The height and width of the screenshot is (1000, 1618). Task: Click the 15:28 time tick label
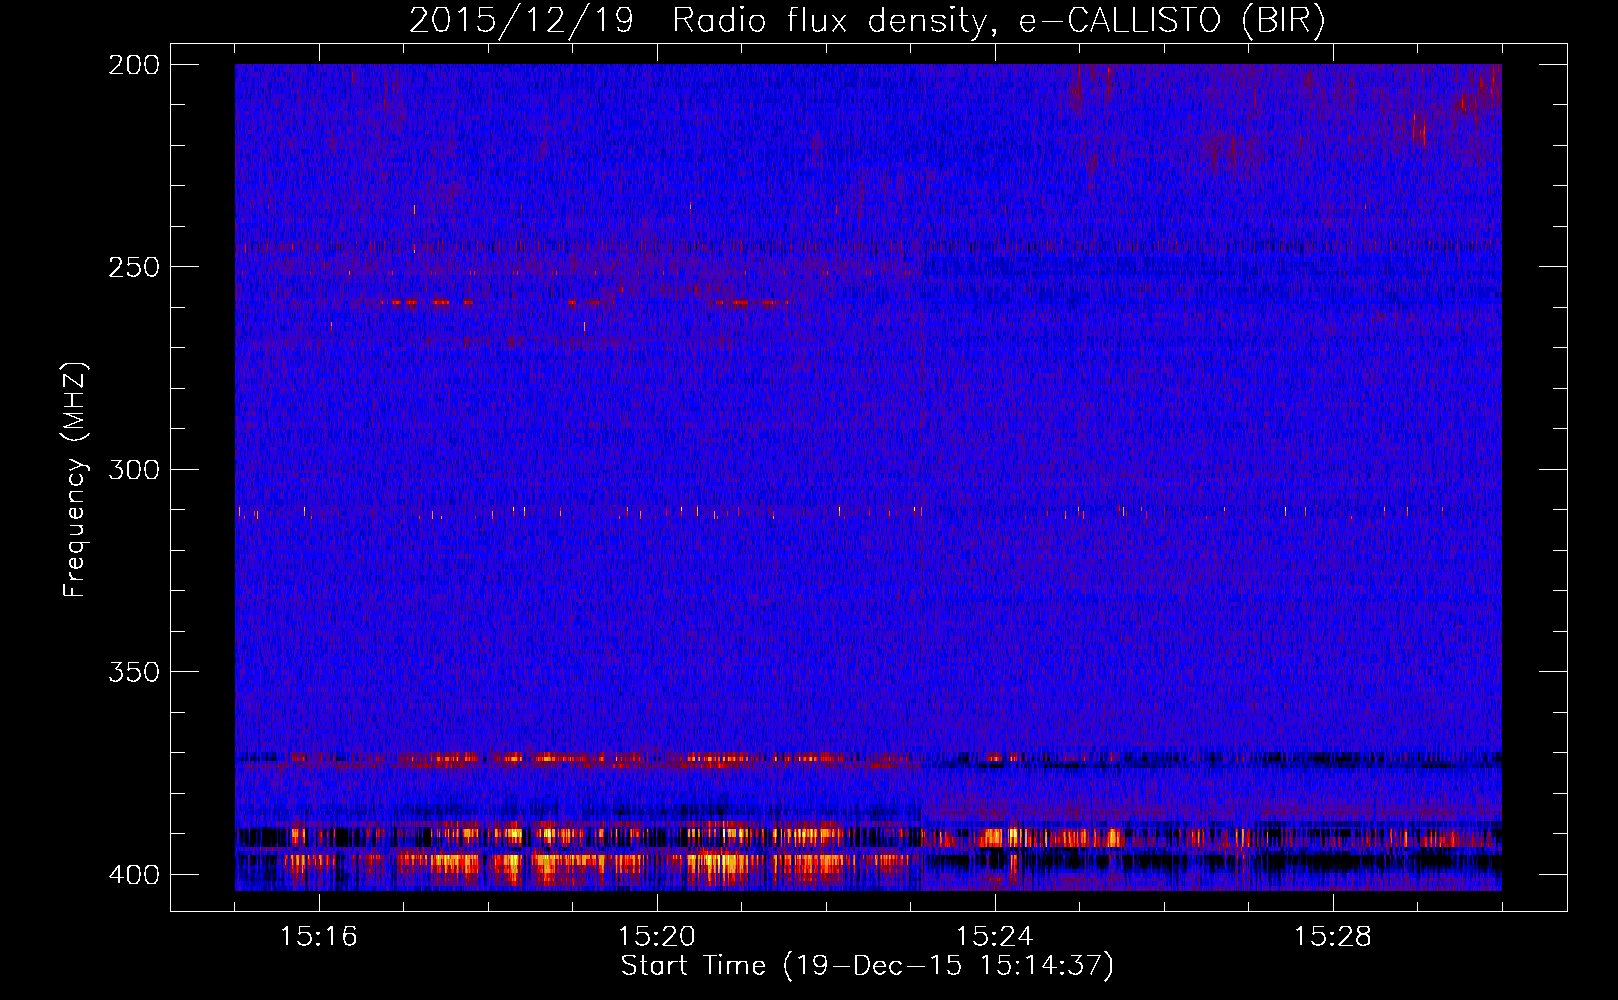pos(1333,936)
